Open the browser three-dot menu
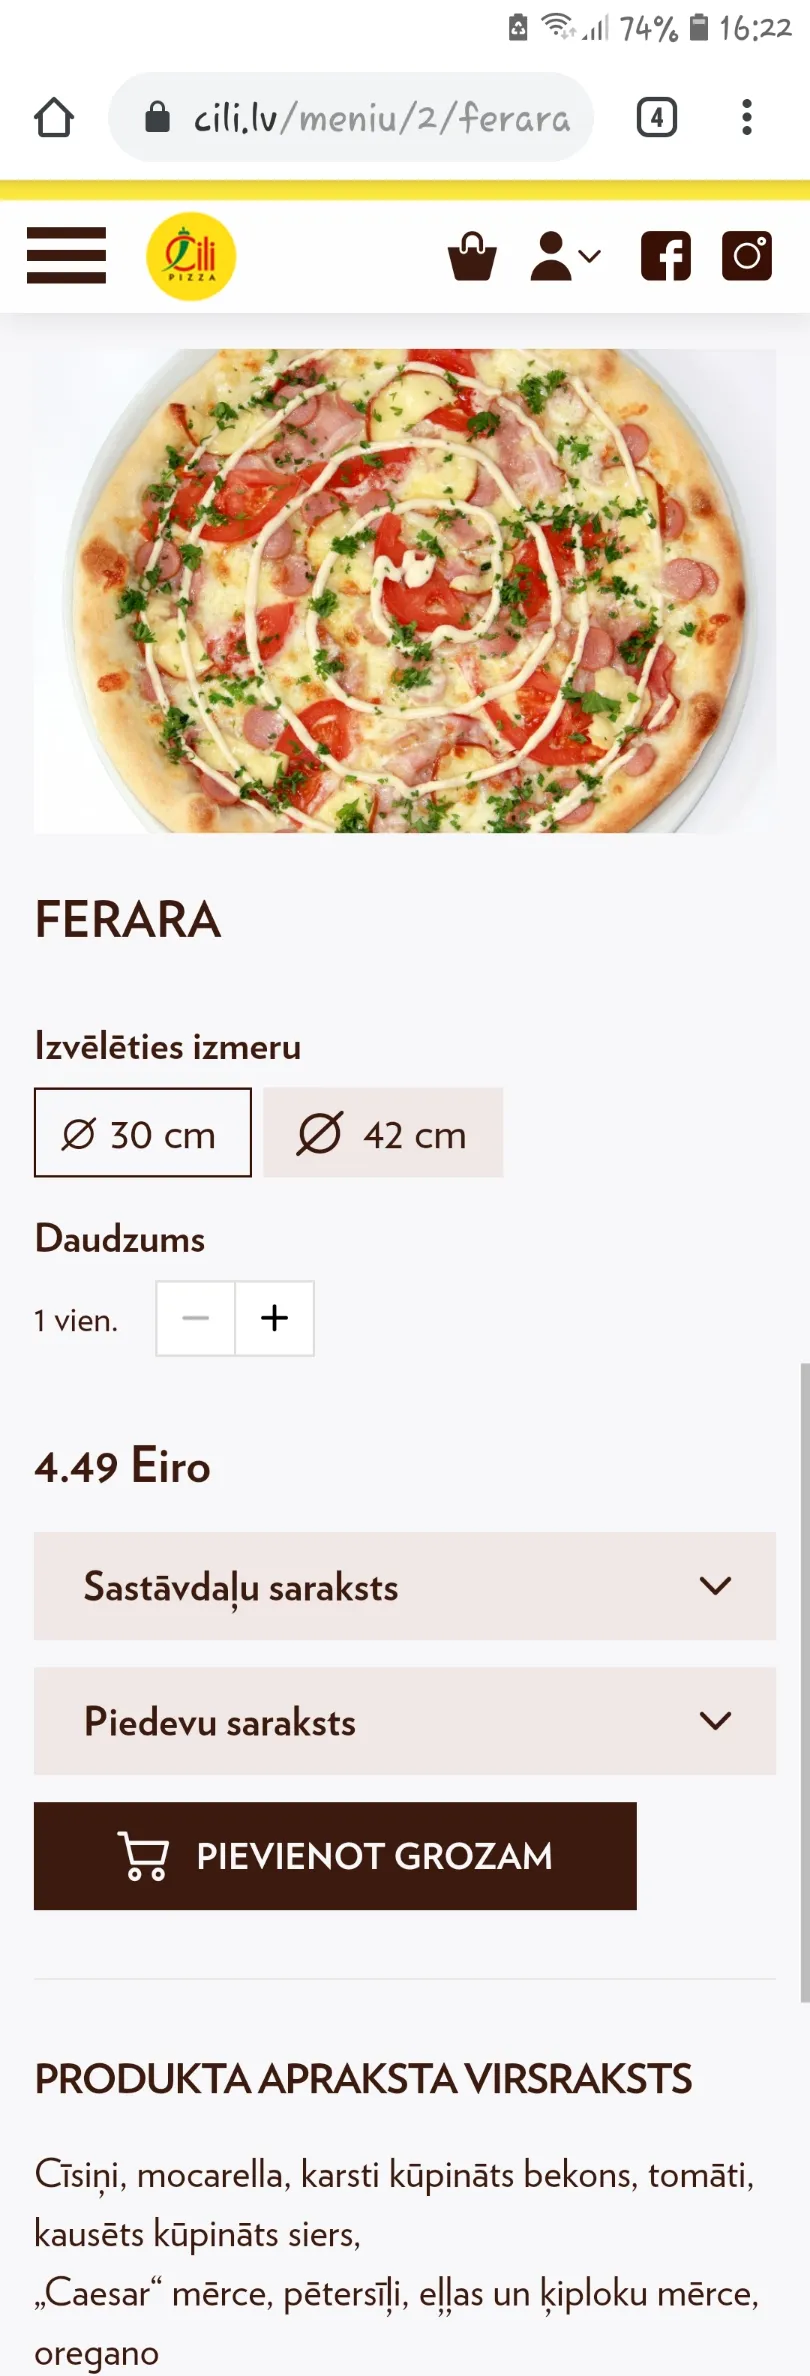 [x=747, y=117]
